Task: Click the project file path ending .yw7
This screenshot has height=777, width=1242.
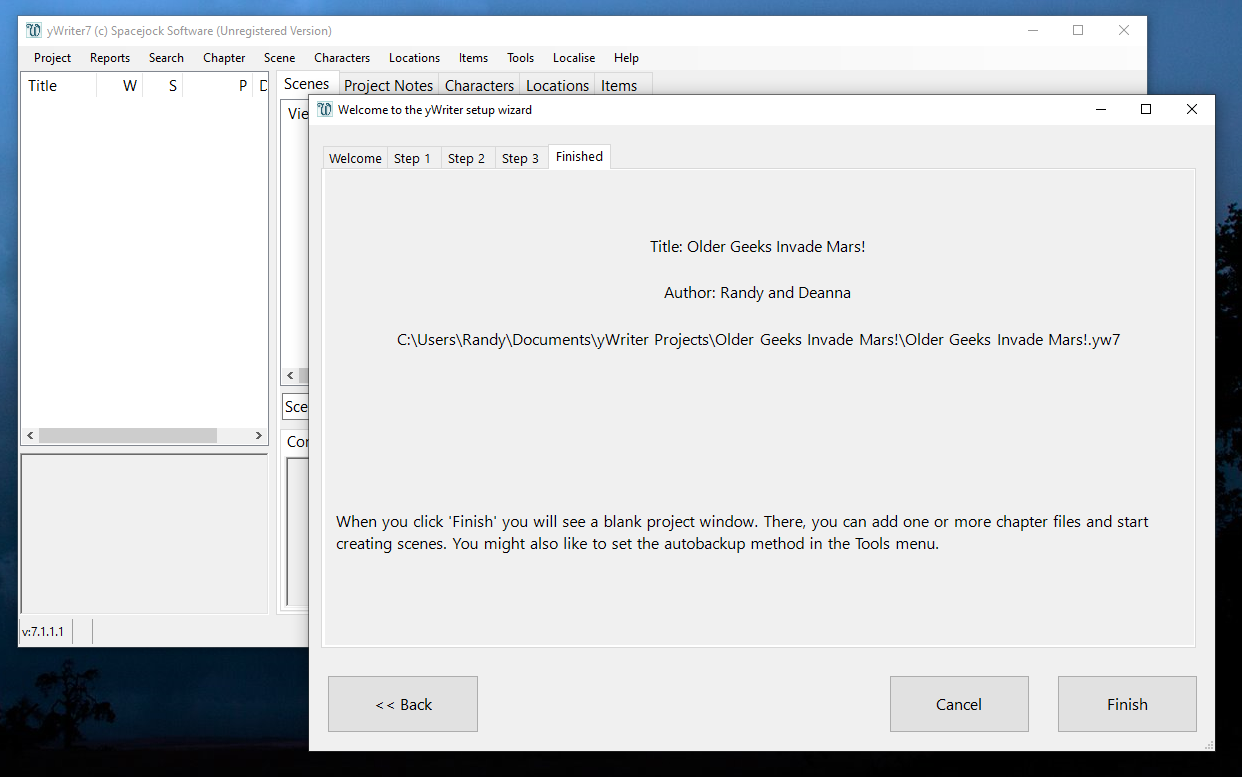Action: coord(758,340)
